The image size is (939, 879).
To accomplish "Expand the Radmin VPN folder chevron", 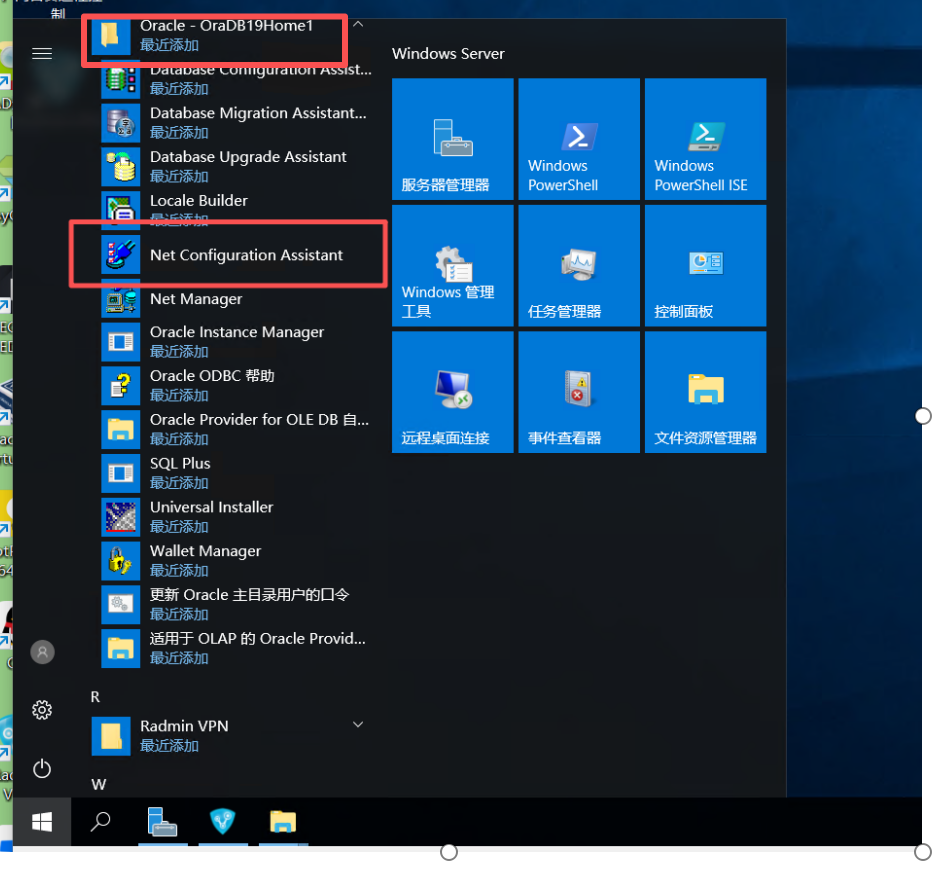I will click(358, 725).
